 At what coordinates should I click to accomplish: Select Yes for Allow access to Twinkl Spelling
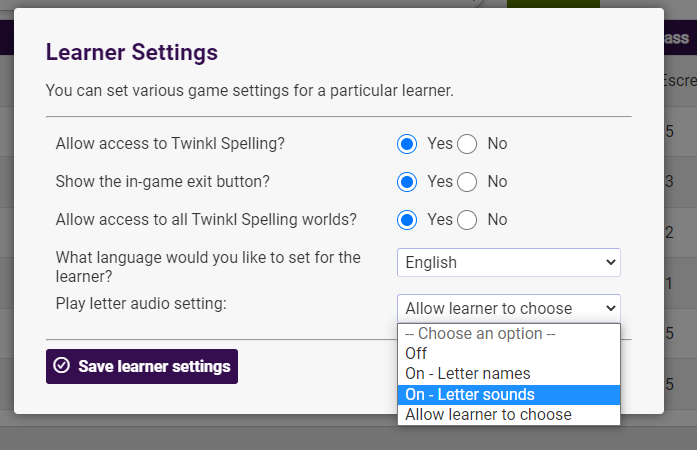(x=407, y=144)
